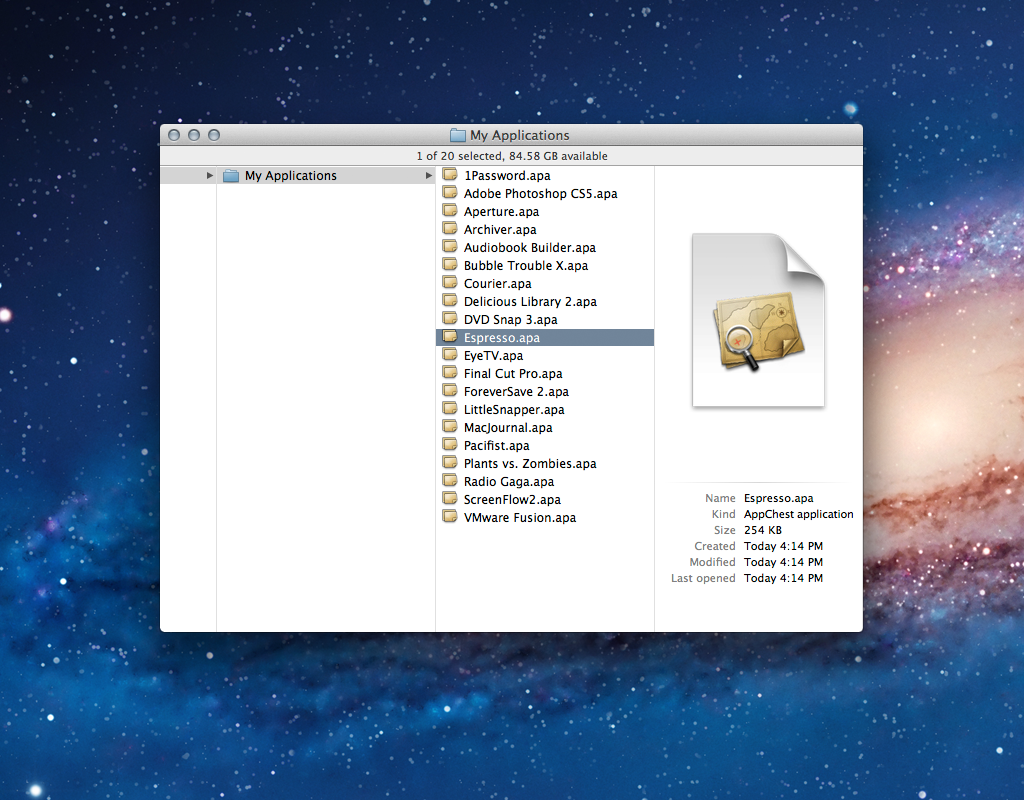Select the LittleSnapper.apa file name
Screen dimensions: 1024x800
point(513,409)
